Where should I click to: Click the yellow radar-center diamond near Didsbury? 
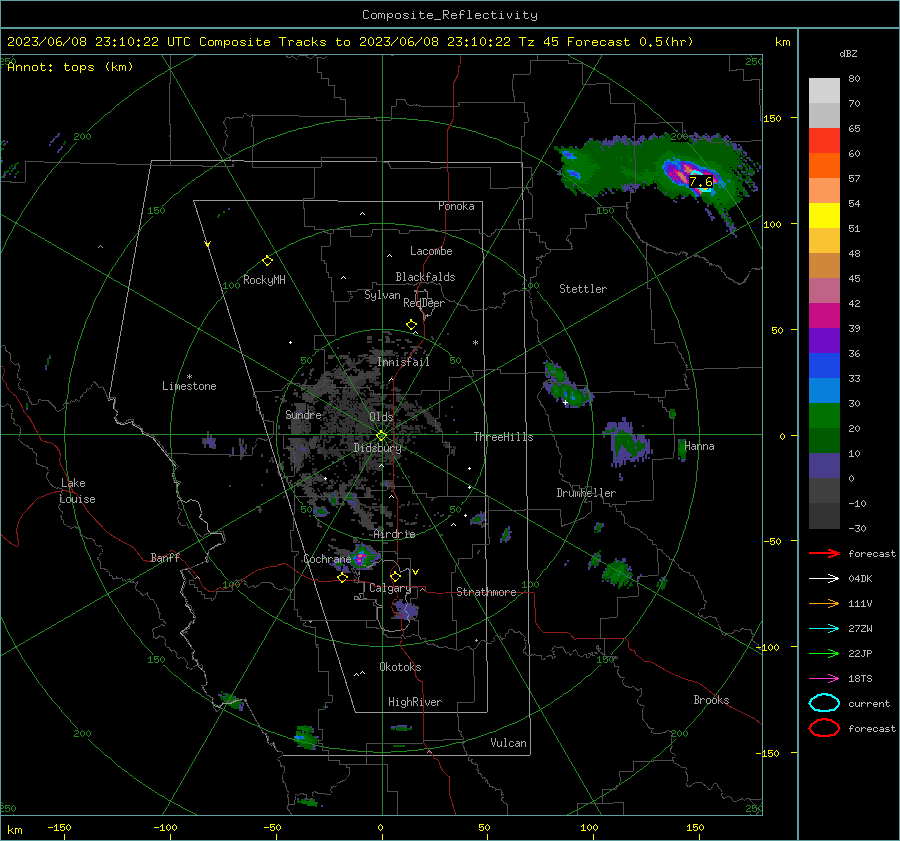tap(381, 436)
